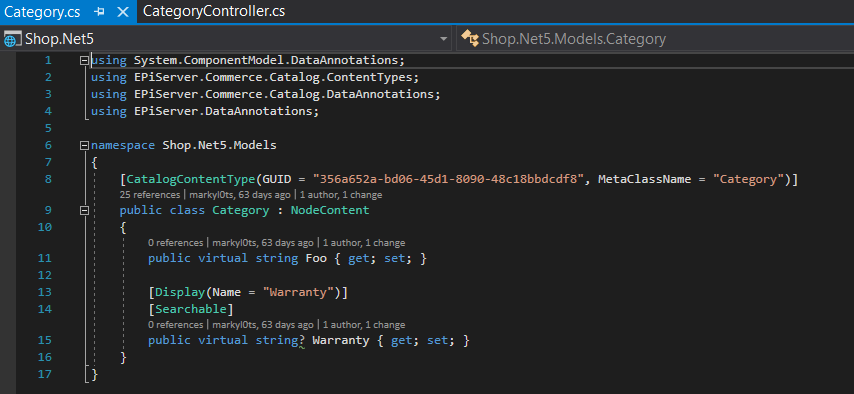Collapse the using directives block
The height and width of the screenshot is (394, 854).
coord(84,60)
